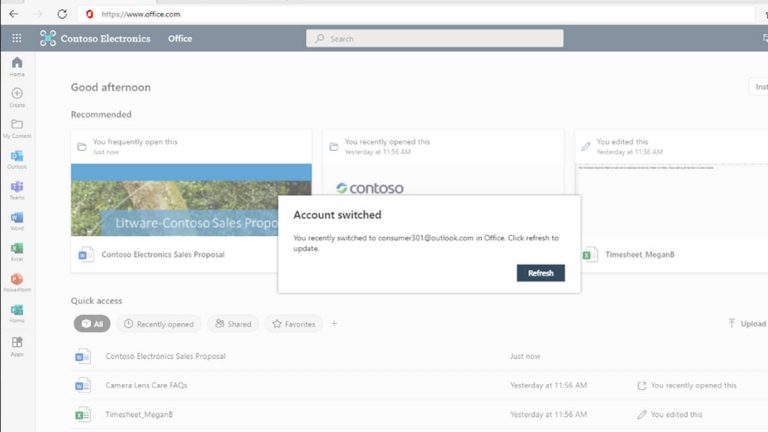Screen dimensions: 768x432
Task: Go to Home in the sidebar
Action: (x=17, y=67)
